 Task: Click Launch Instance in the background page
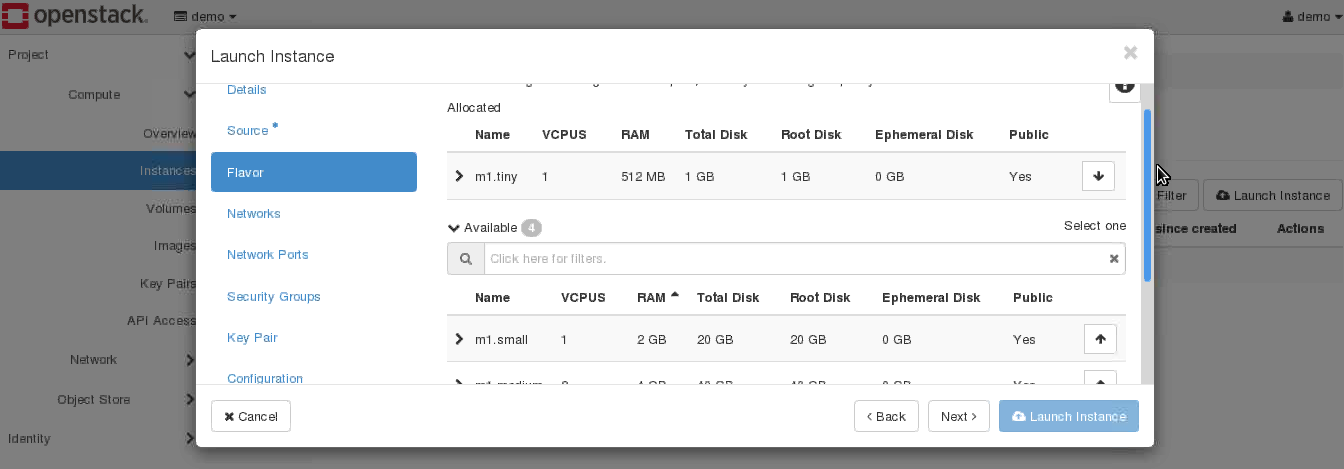[1272, 196]
